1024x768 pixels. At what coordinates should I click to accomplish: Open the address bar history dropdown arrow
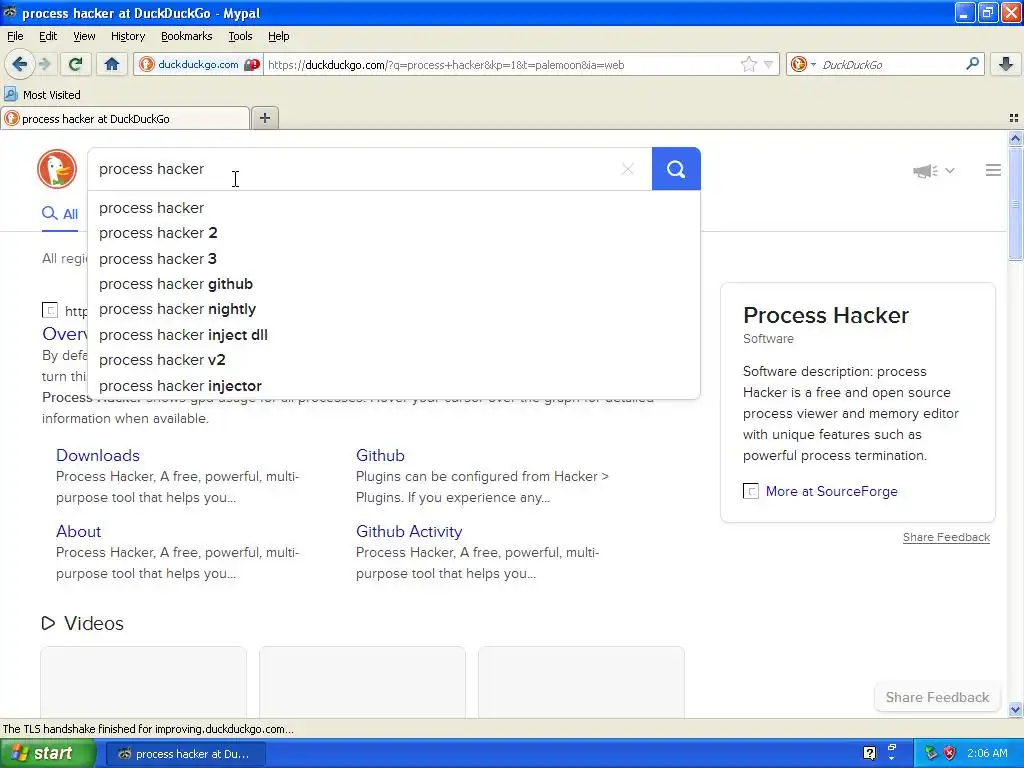tap(769, 64)
